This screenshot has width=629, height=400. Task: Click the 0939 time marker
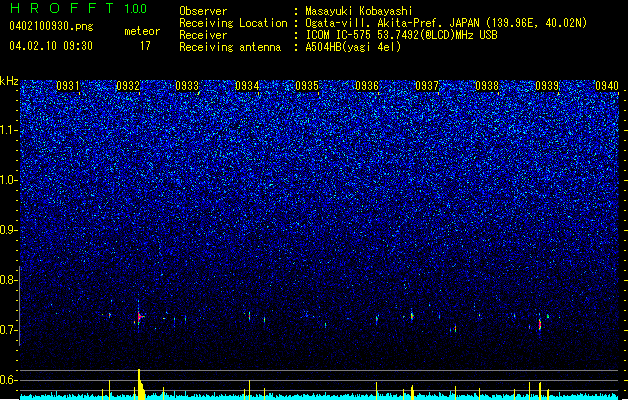click(547, 86)
